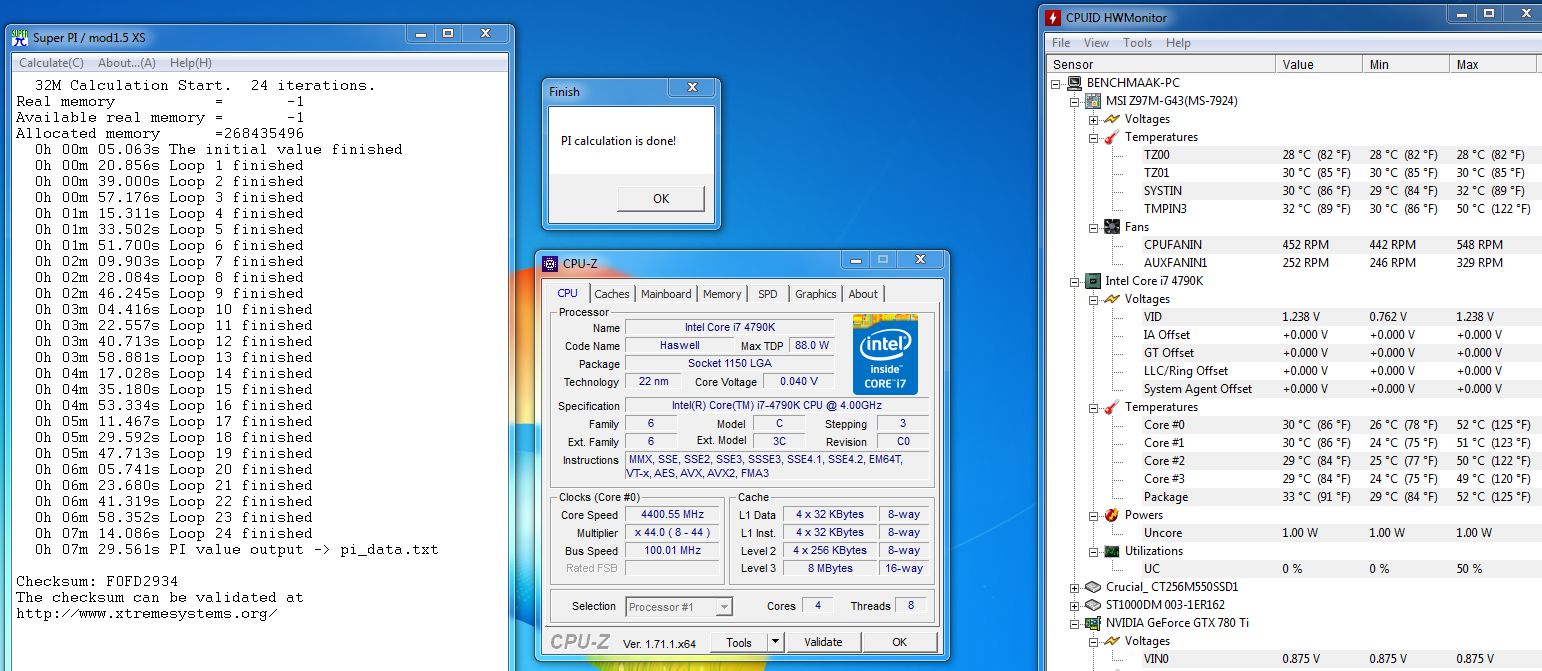
Task: Open the Help menu in HWMonitor
Action: coord(1178,43)
